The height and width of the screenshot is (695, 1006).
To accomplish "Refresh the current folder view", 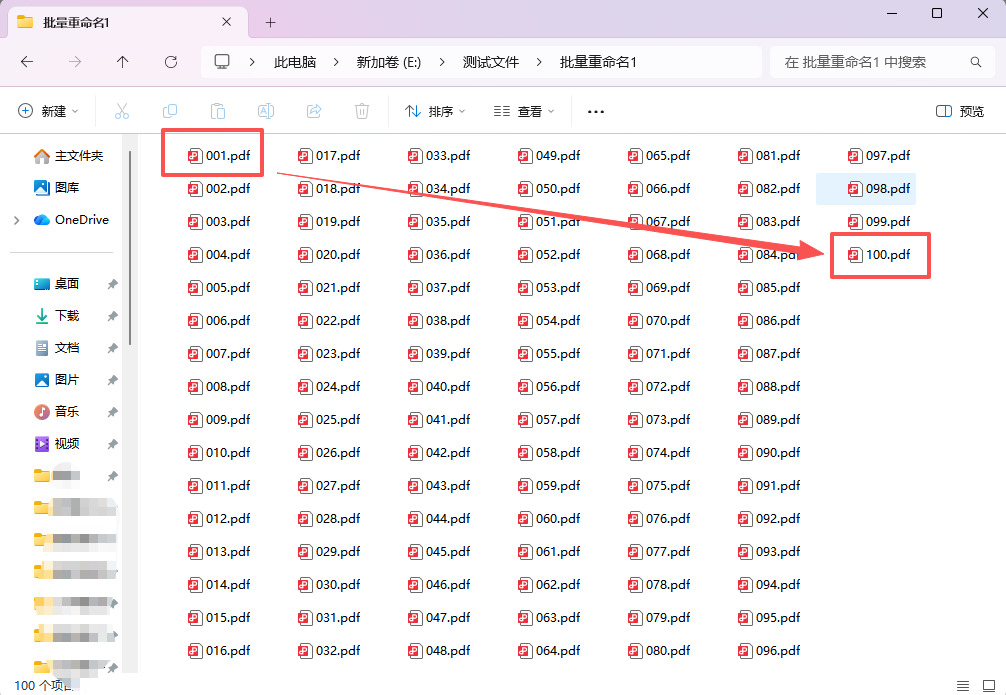I will (171, 62).
